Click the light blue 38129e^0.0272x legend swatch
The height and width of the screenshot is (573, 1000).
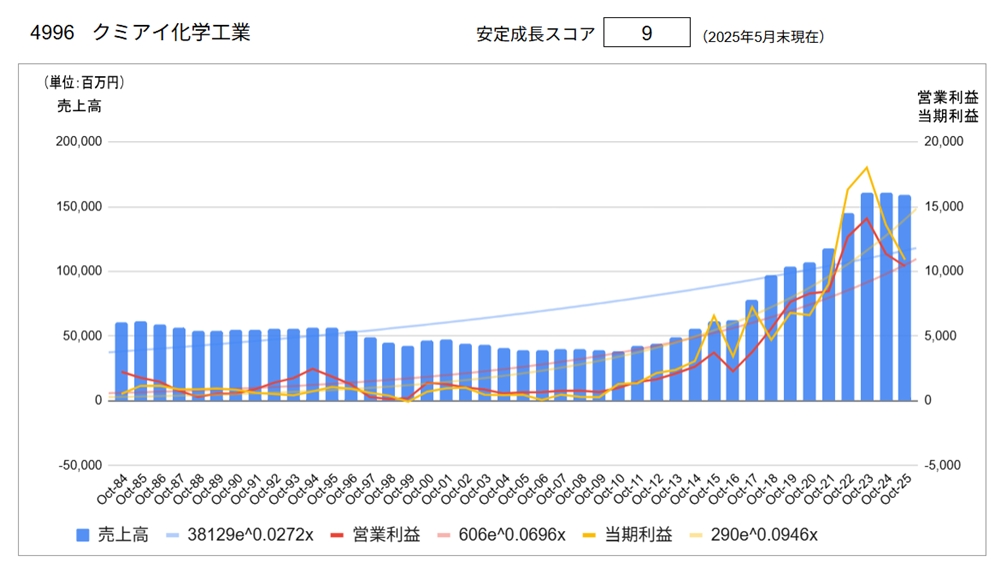173,535
